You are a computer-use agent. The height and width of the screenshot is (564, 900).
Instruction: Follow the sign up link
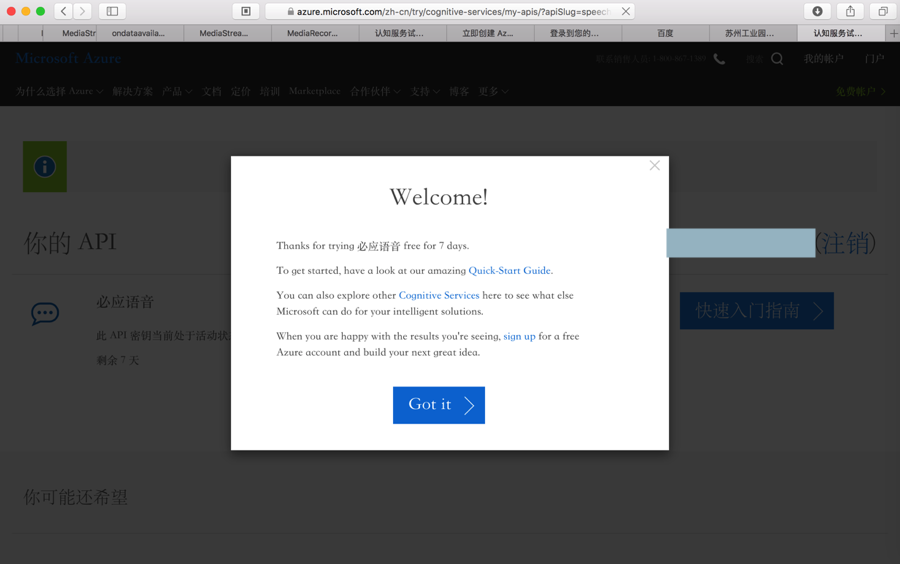tap(519, 336)
